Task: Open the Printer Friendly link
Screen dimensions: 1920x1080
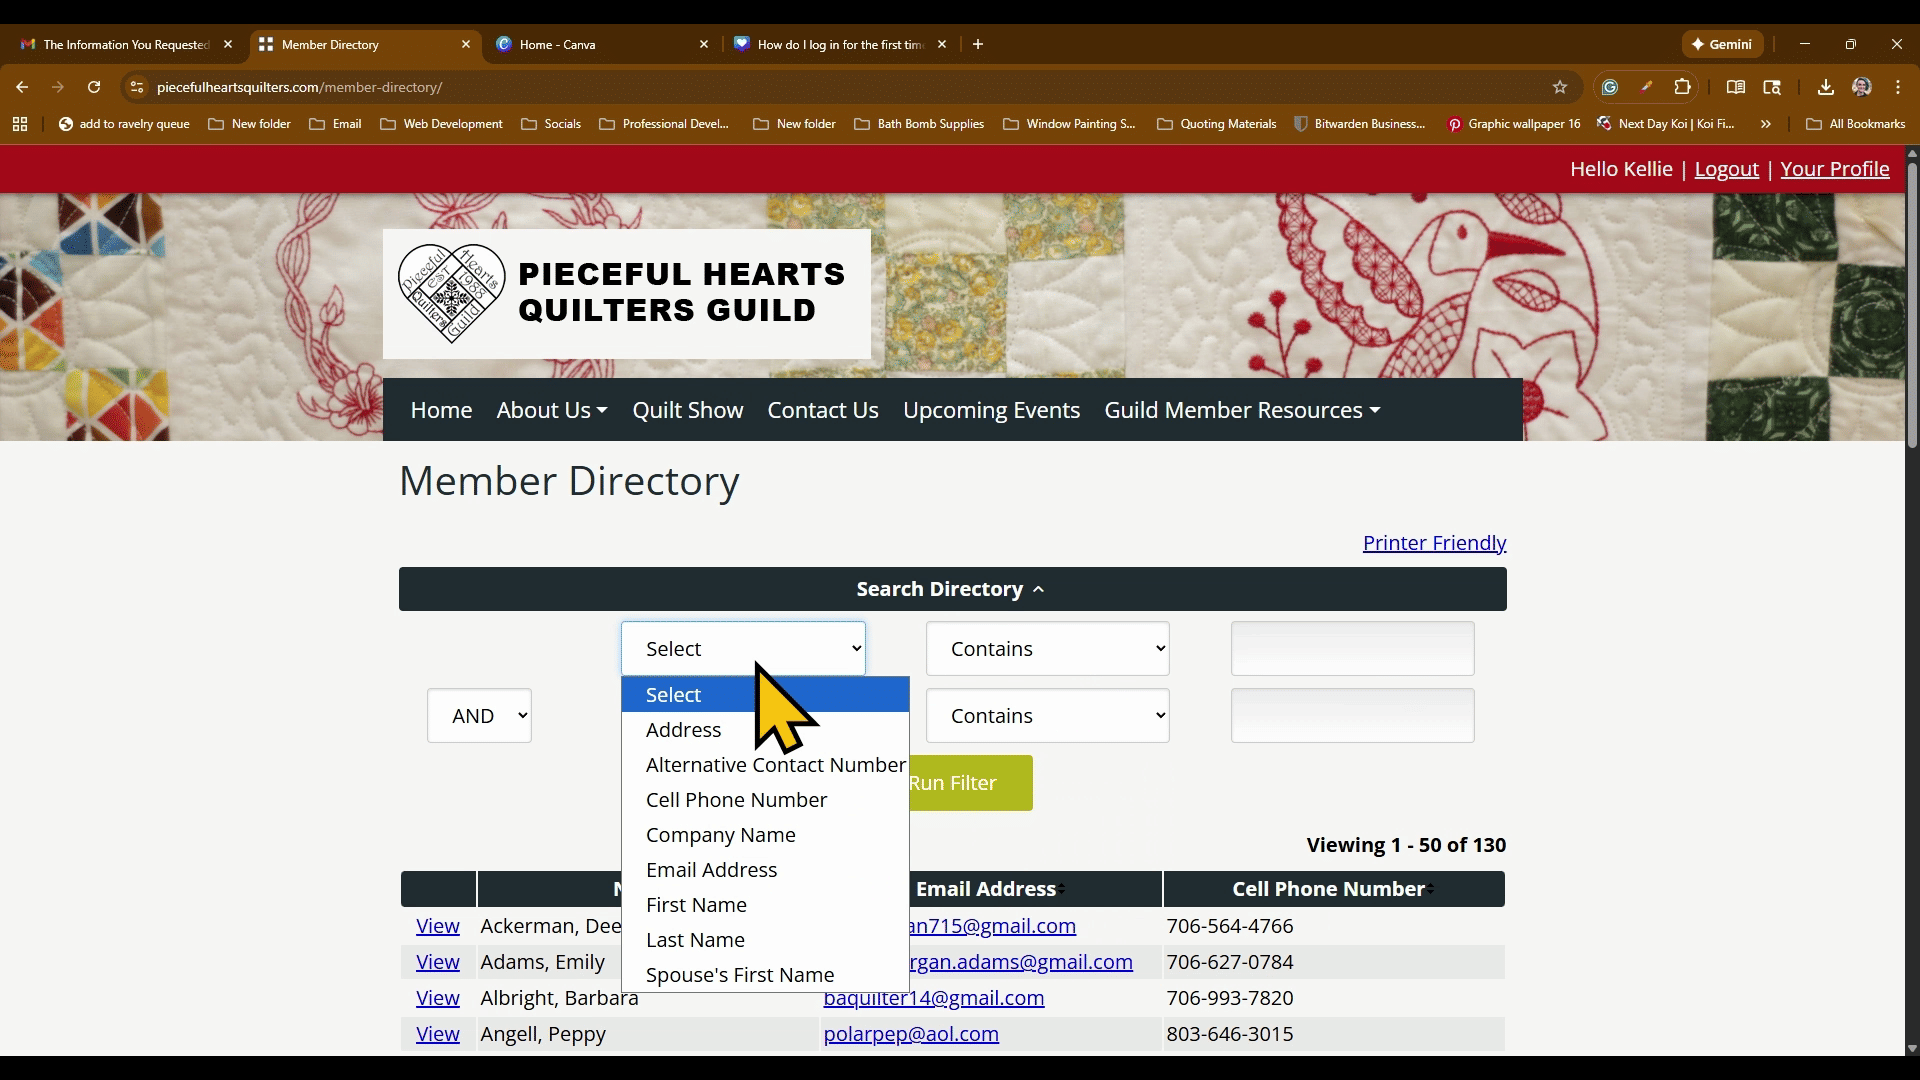Action: (1434, 543)
